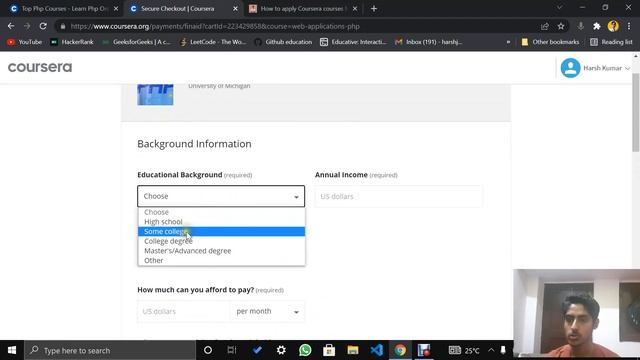The image size is (640, 360).
Task: Open the Chrome three-dot menu
Action: pyautogui.click(x=629, y=26)
